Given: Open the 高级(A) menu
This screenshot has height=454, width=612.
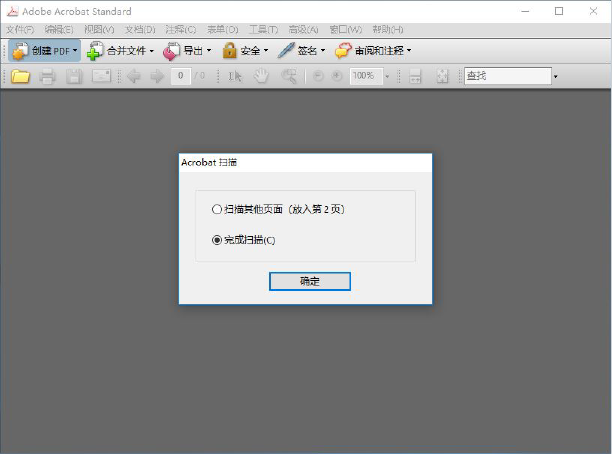Looking at the screenshot, I should click(x=303, y=30).
